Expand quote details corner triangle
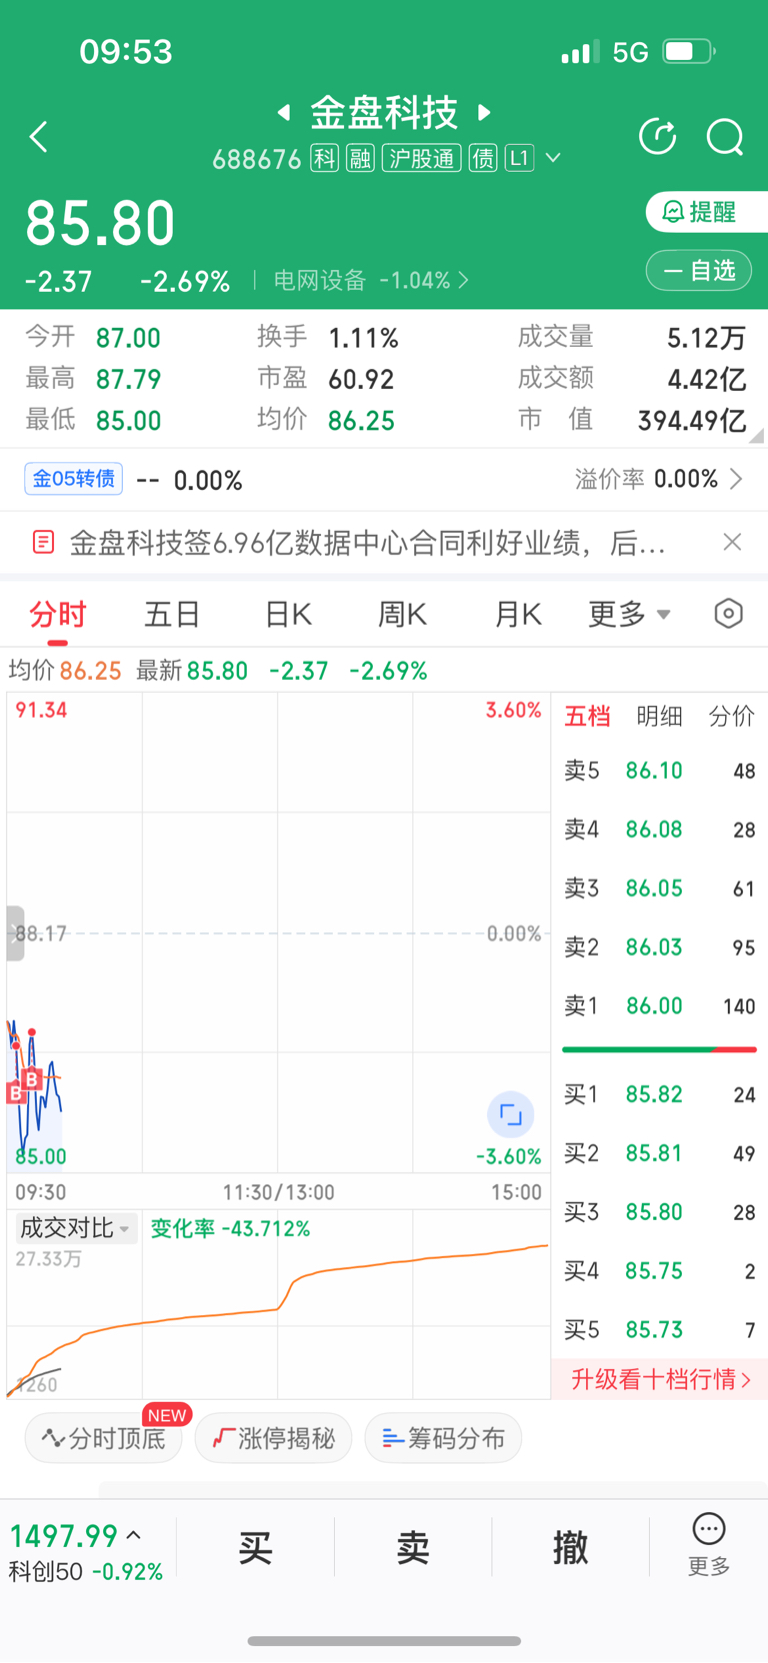Viewport: 768px width, 1663px height. (x=756, y=435)
